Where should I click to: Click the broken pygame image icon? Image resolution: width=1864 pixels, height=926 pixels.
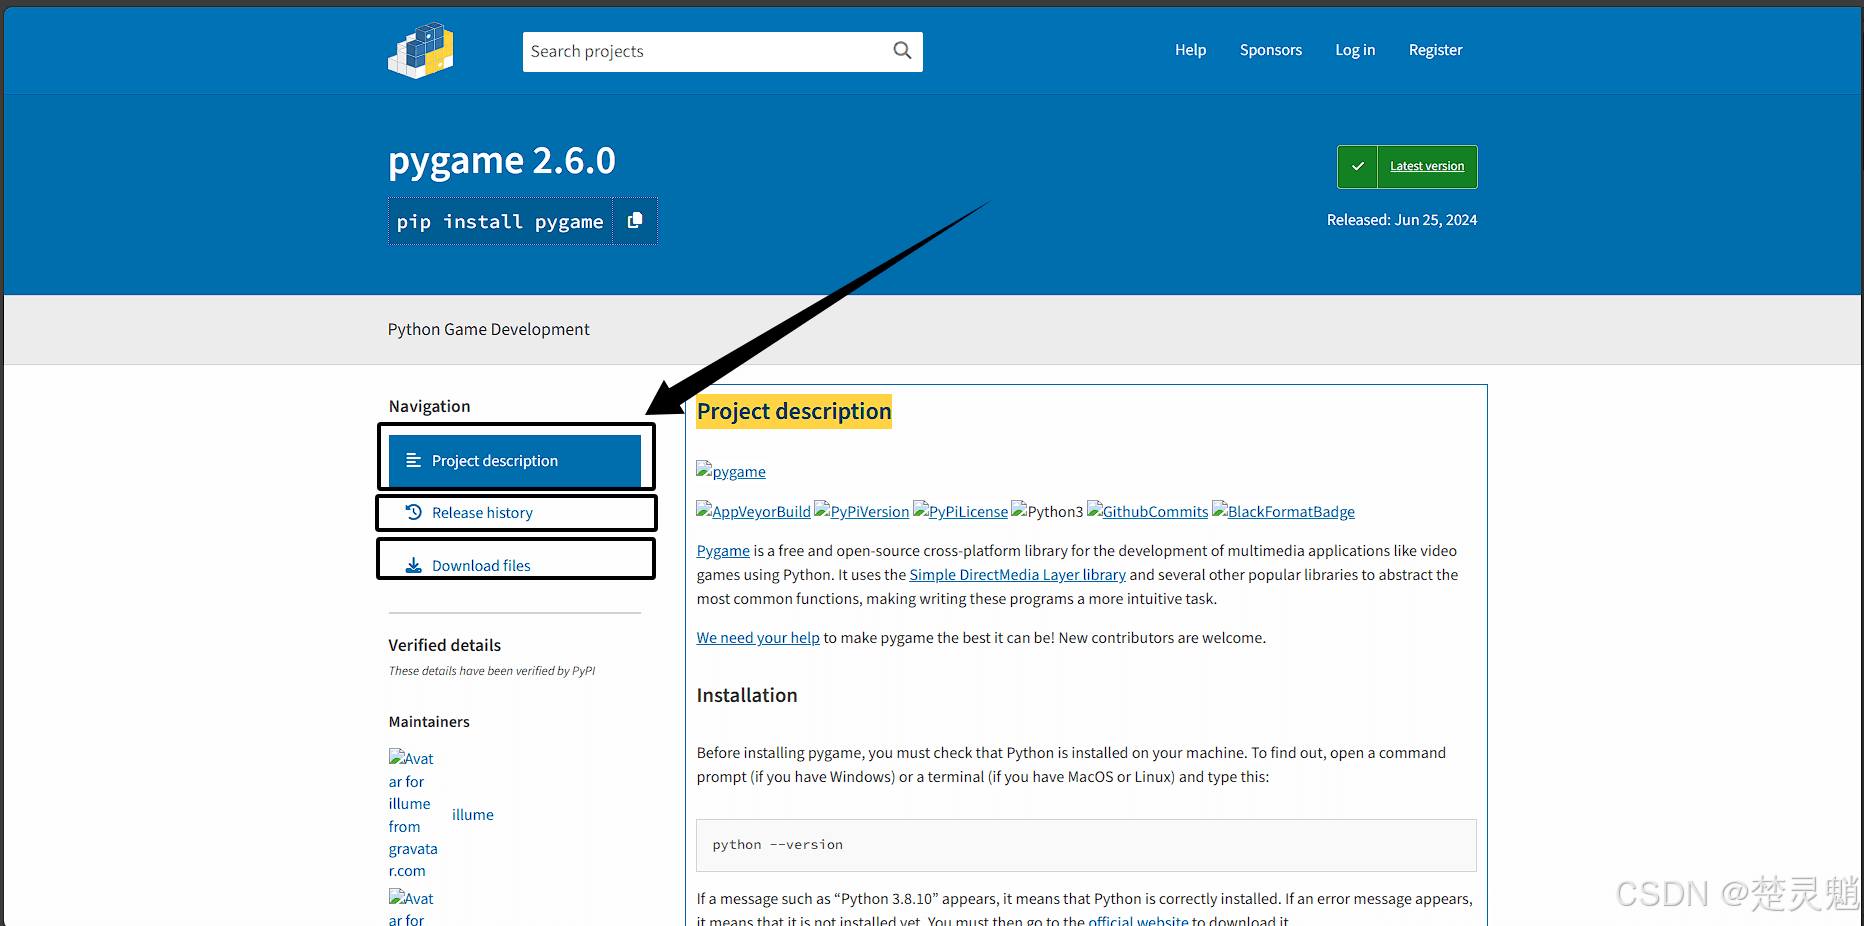pyautogui.click(x=704, y=470)
